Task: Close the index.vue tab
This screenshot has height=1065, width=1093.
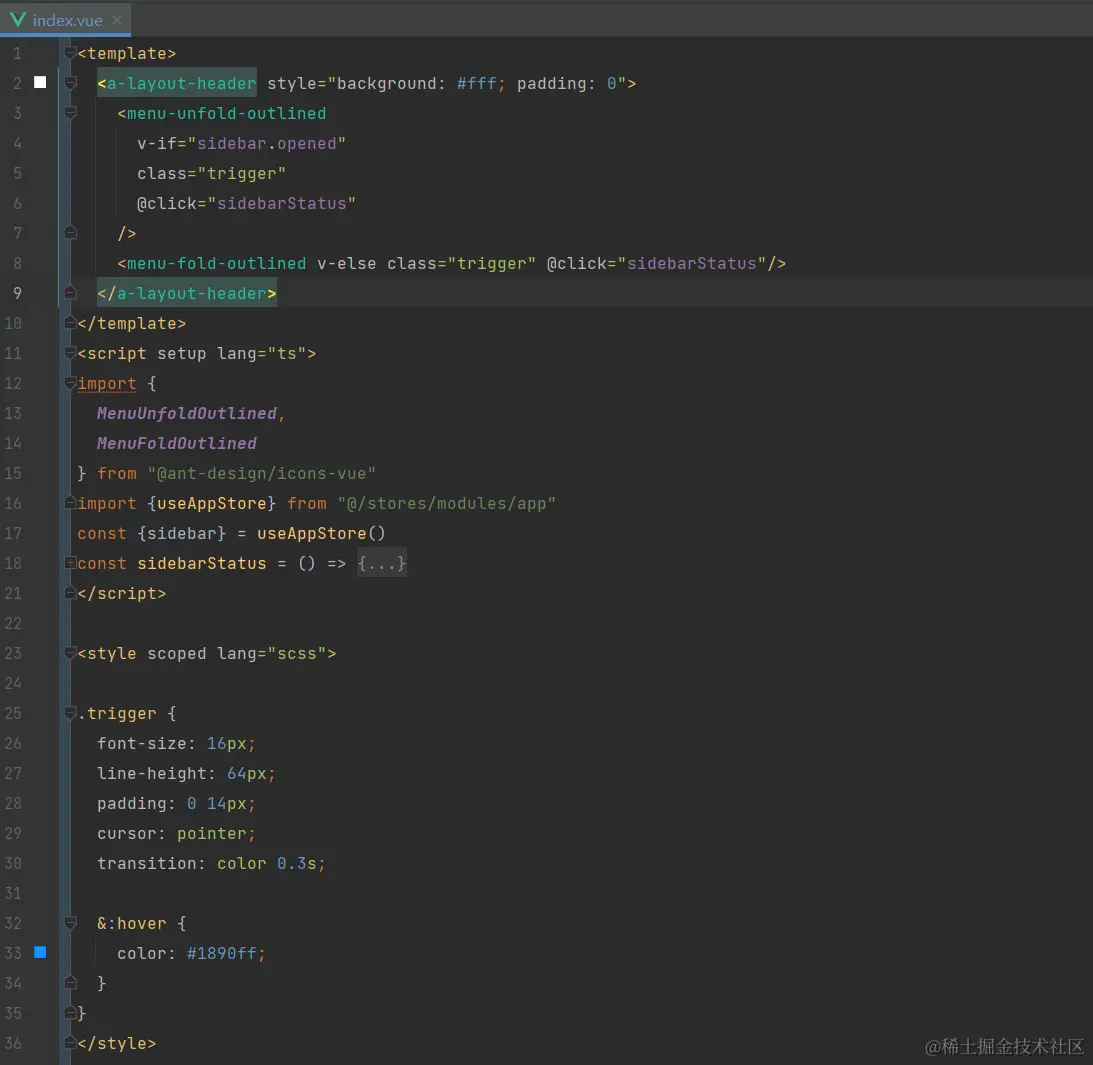Action: tap(117, 20)
